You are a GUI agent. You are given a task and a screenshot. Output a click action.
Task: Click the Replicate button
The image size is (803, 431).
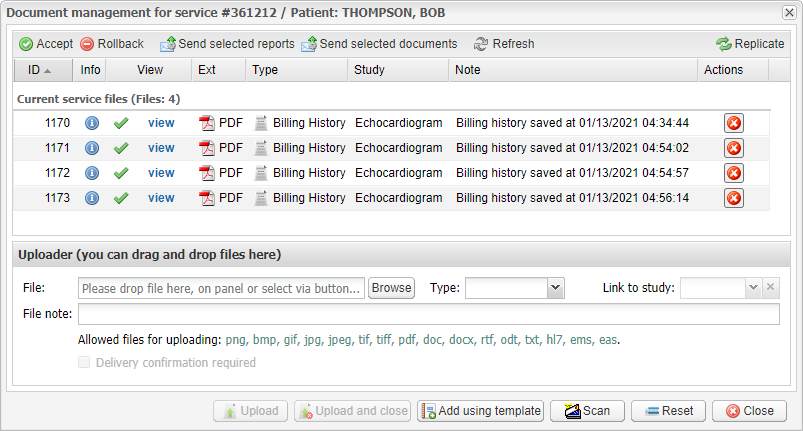coord(750,44)
